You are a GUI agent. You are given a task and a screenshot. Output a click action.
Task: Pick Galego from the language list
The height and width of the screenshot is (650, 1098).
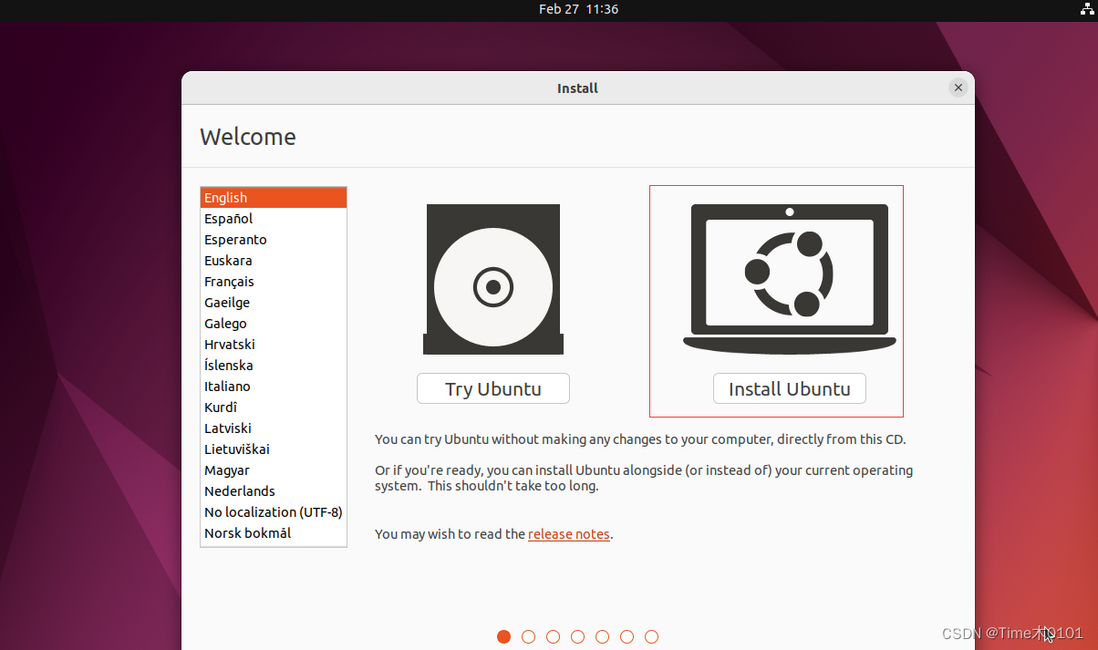[273, 324]
